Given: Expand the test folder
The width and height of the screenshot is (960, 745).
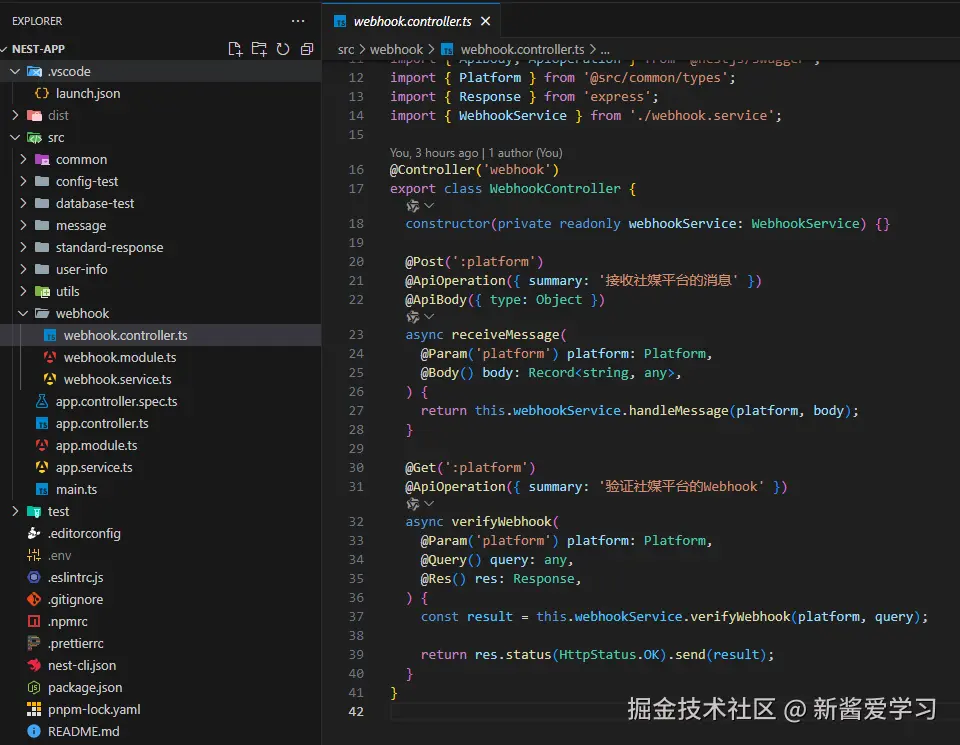Looking at the screenshot, I should point(15,511).
